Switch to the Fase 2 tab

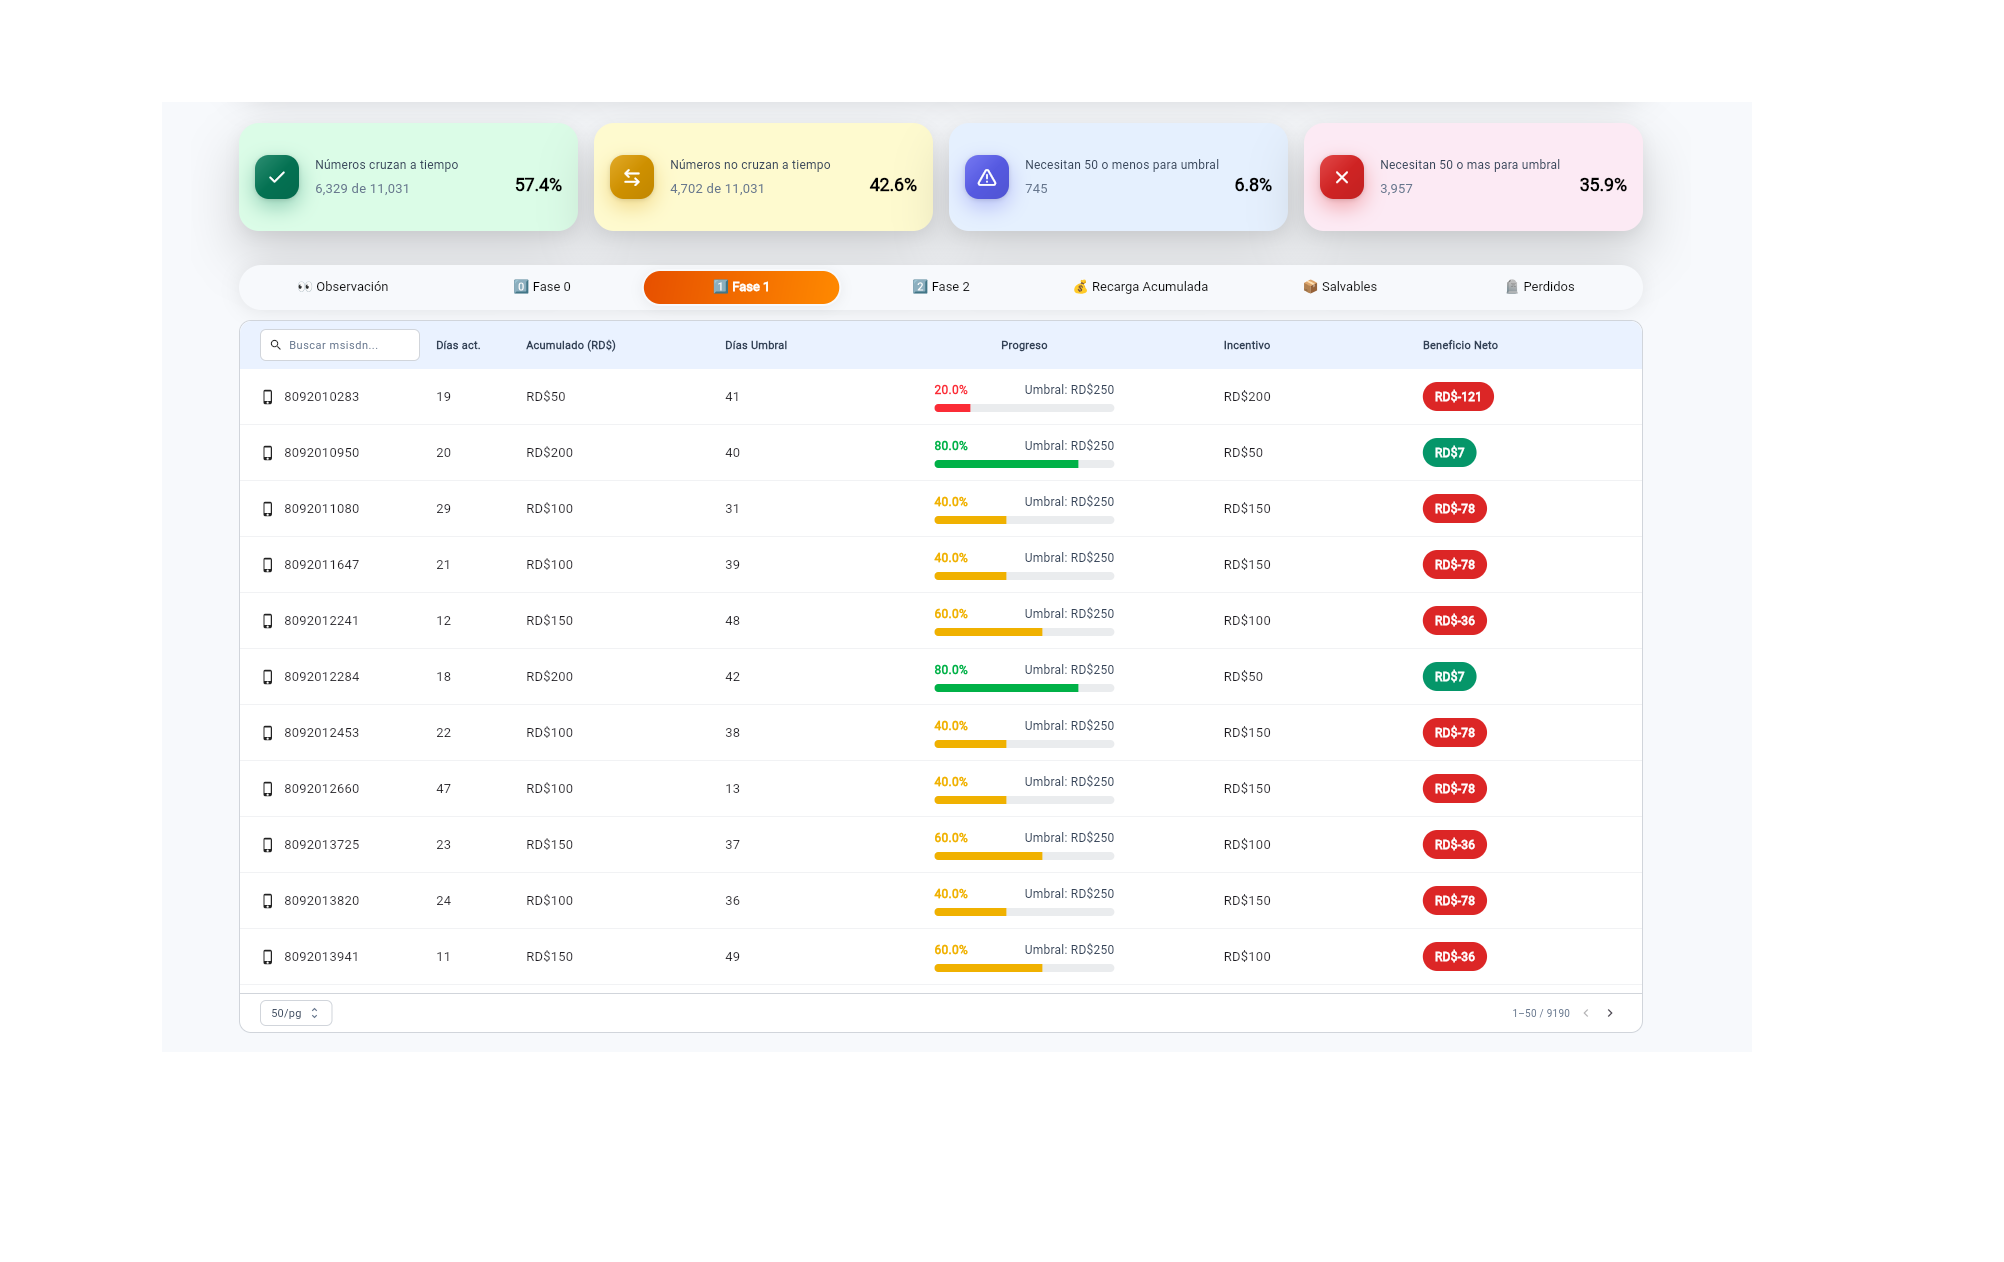pos(941,287)
